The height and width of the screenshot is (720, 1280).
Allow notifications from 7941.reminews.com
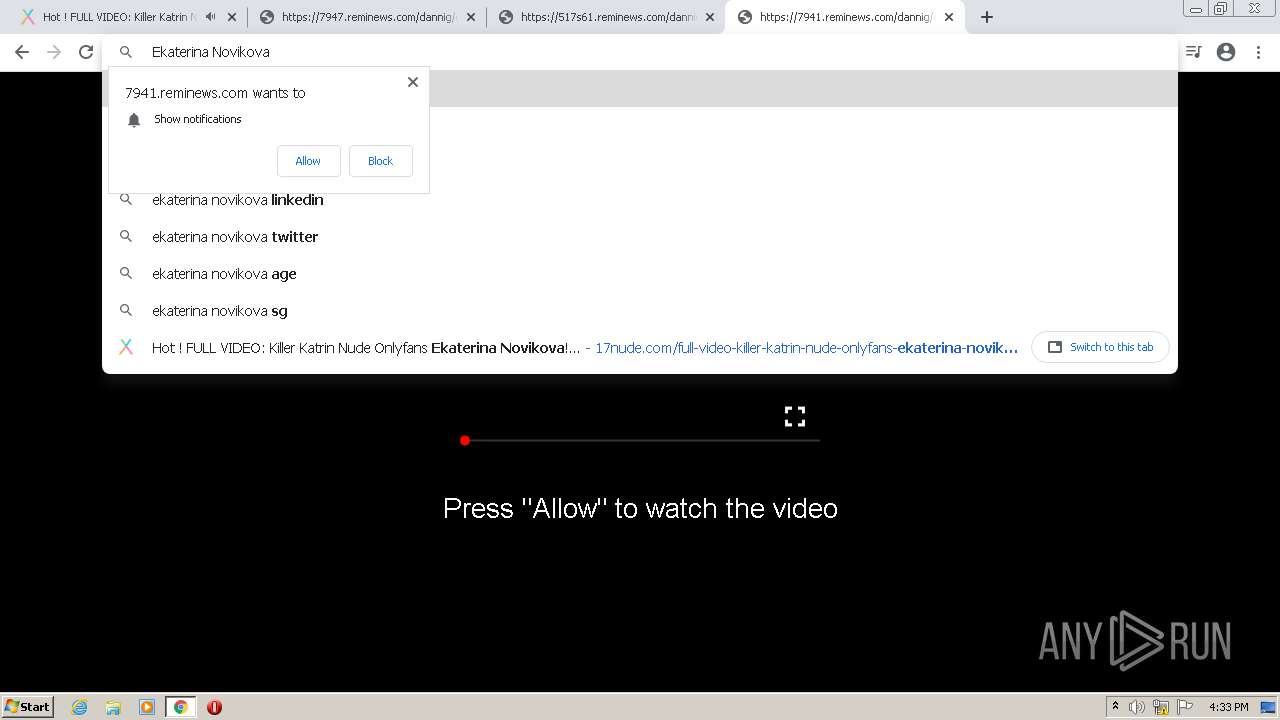308,161
